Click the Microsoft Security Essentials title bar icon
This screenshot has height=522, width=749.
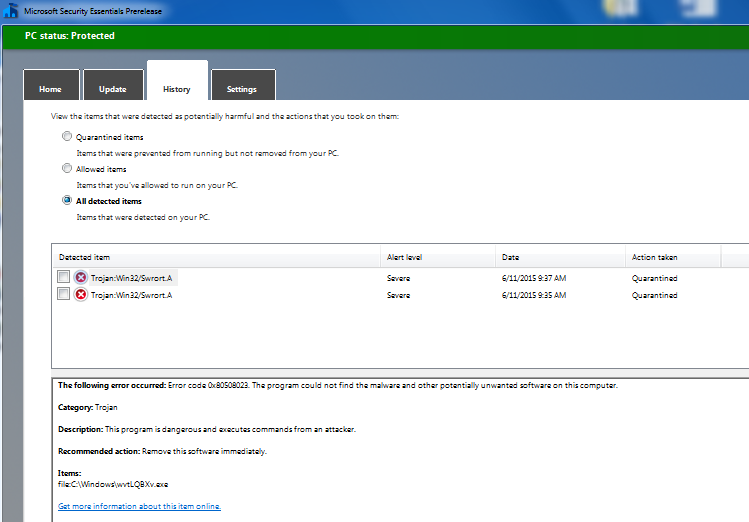pos(11,11)
